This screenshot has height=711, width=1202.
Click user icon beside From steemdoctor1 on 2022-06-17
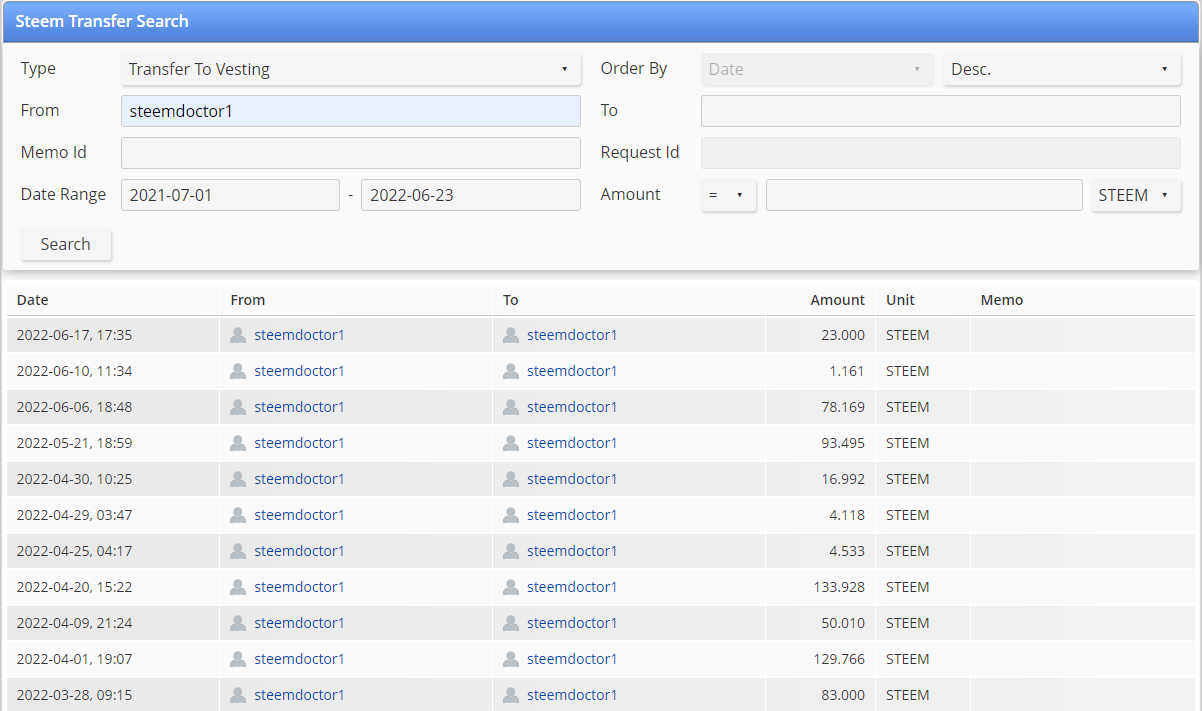pyautogui.click(x=238, y=335)
